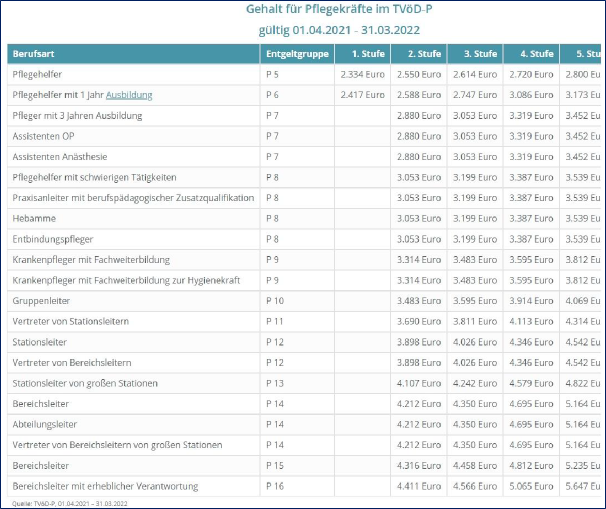Viewport: 606px width, 509px height.
Task: Select the Stationsleiter row label
Action: [39, 342]
